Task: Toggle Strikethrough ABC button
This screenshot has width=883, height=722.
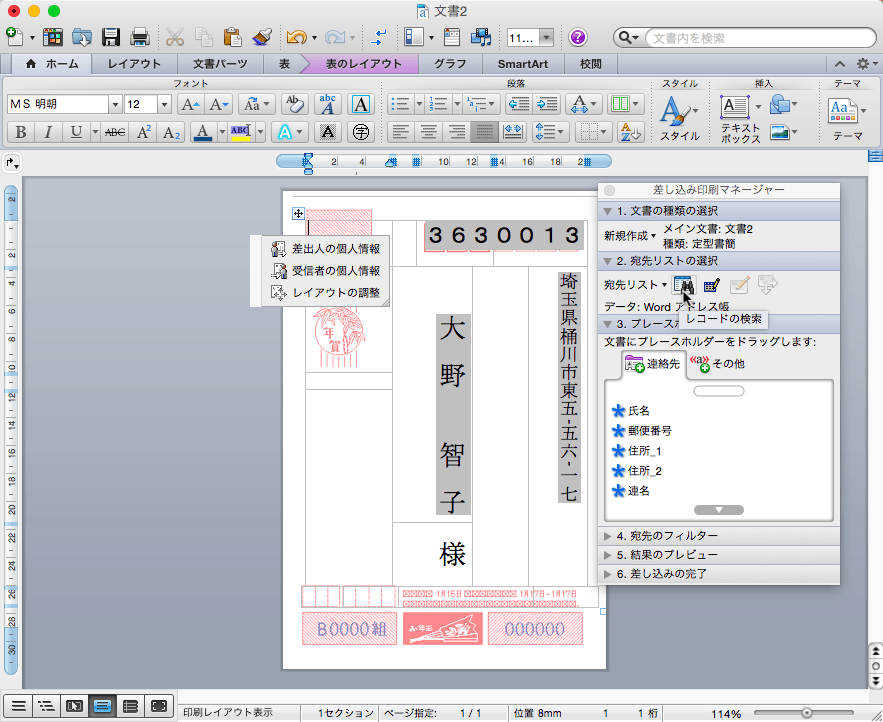Action: tap(115, 133)
